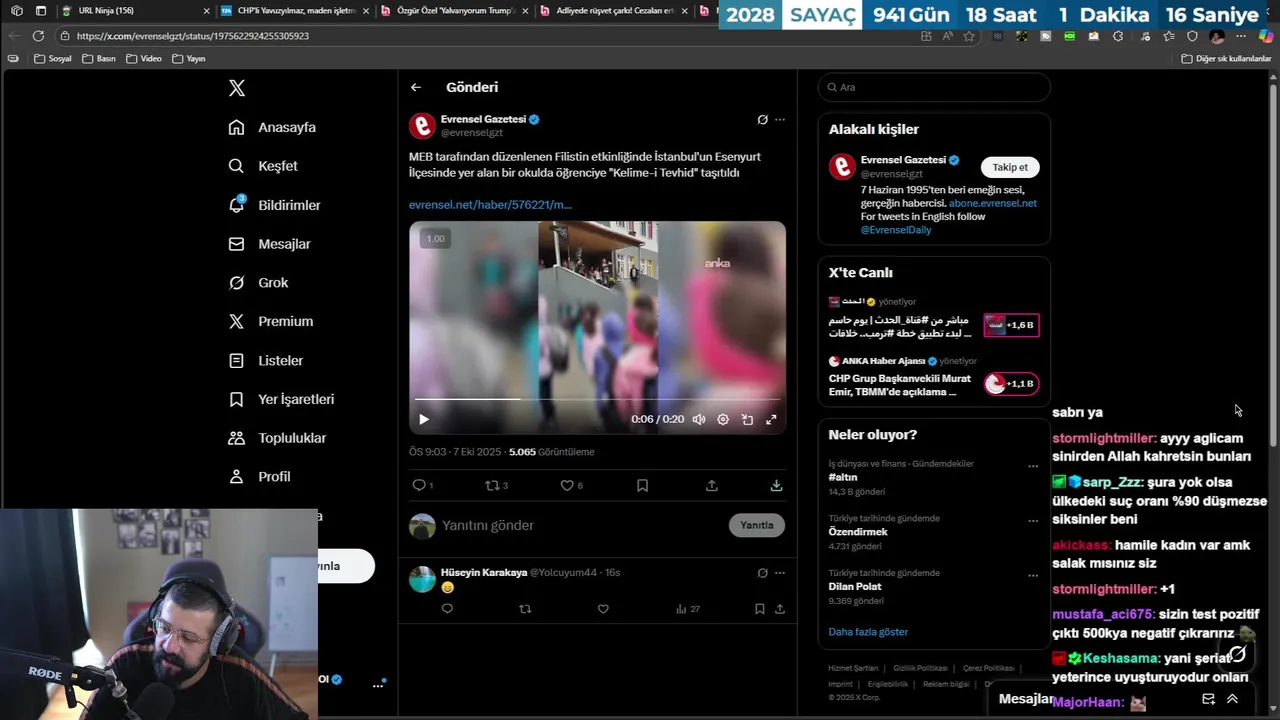Open account menu dots beside profile name

click(x=378, y=685)
